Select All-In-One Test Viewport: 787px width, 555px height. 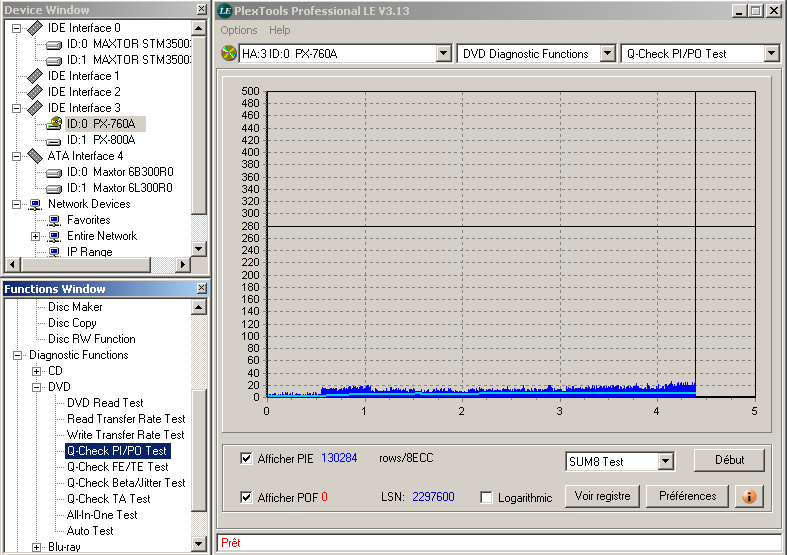point(102,515)
